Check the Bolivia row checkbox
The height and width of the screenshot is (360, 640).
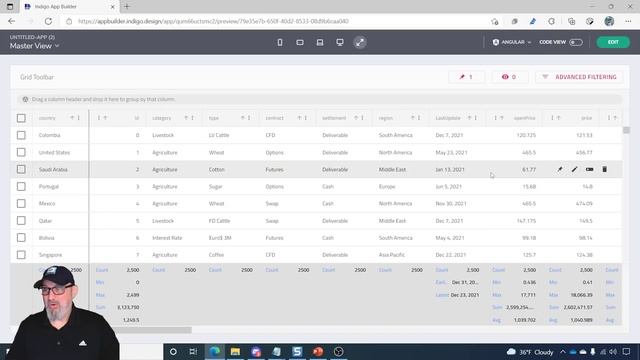point(21,238)
